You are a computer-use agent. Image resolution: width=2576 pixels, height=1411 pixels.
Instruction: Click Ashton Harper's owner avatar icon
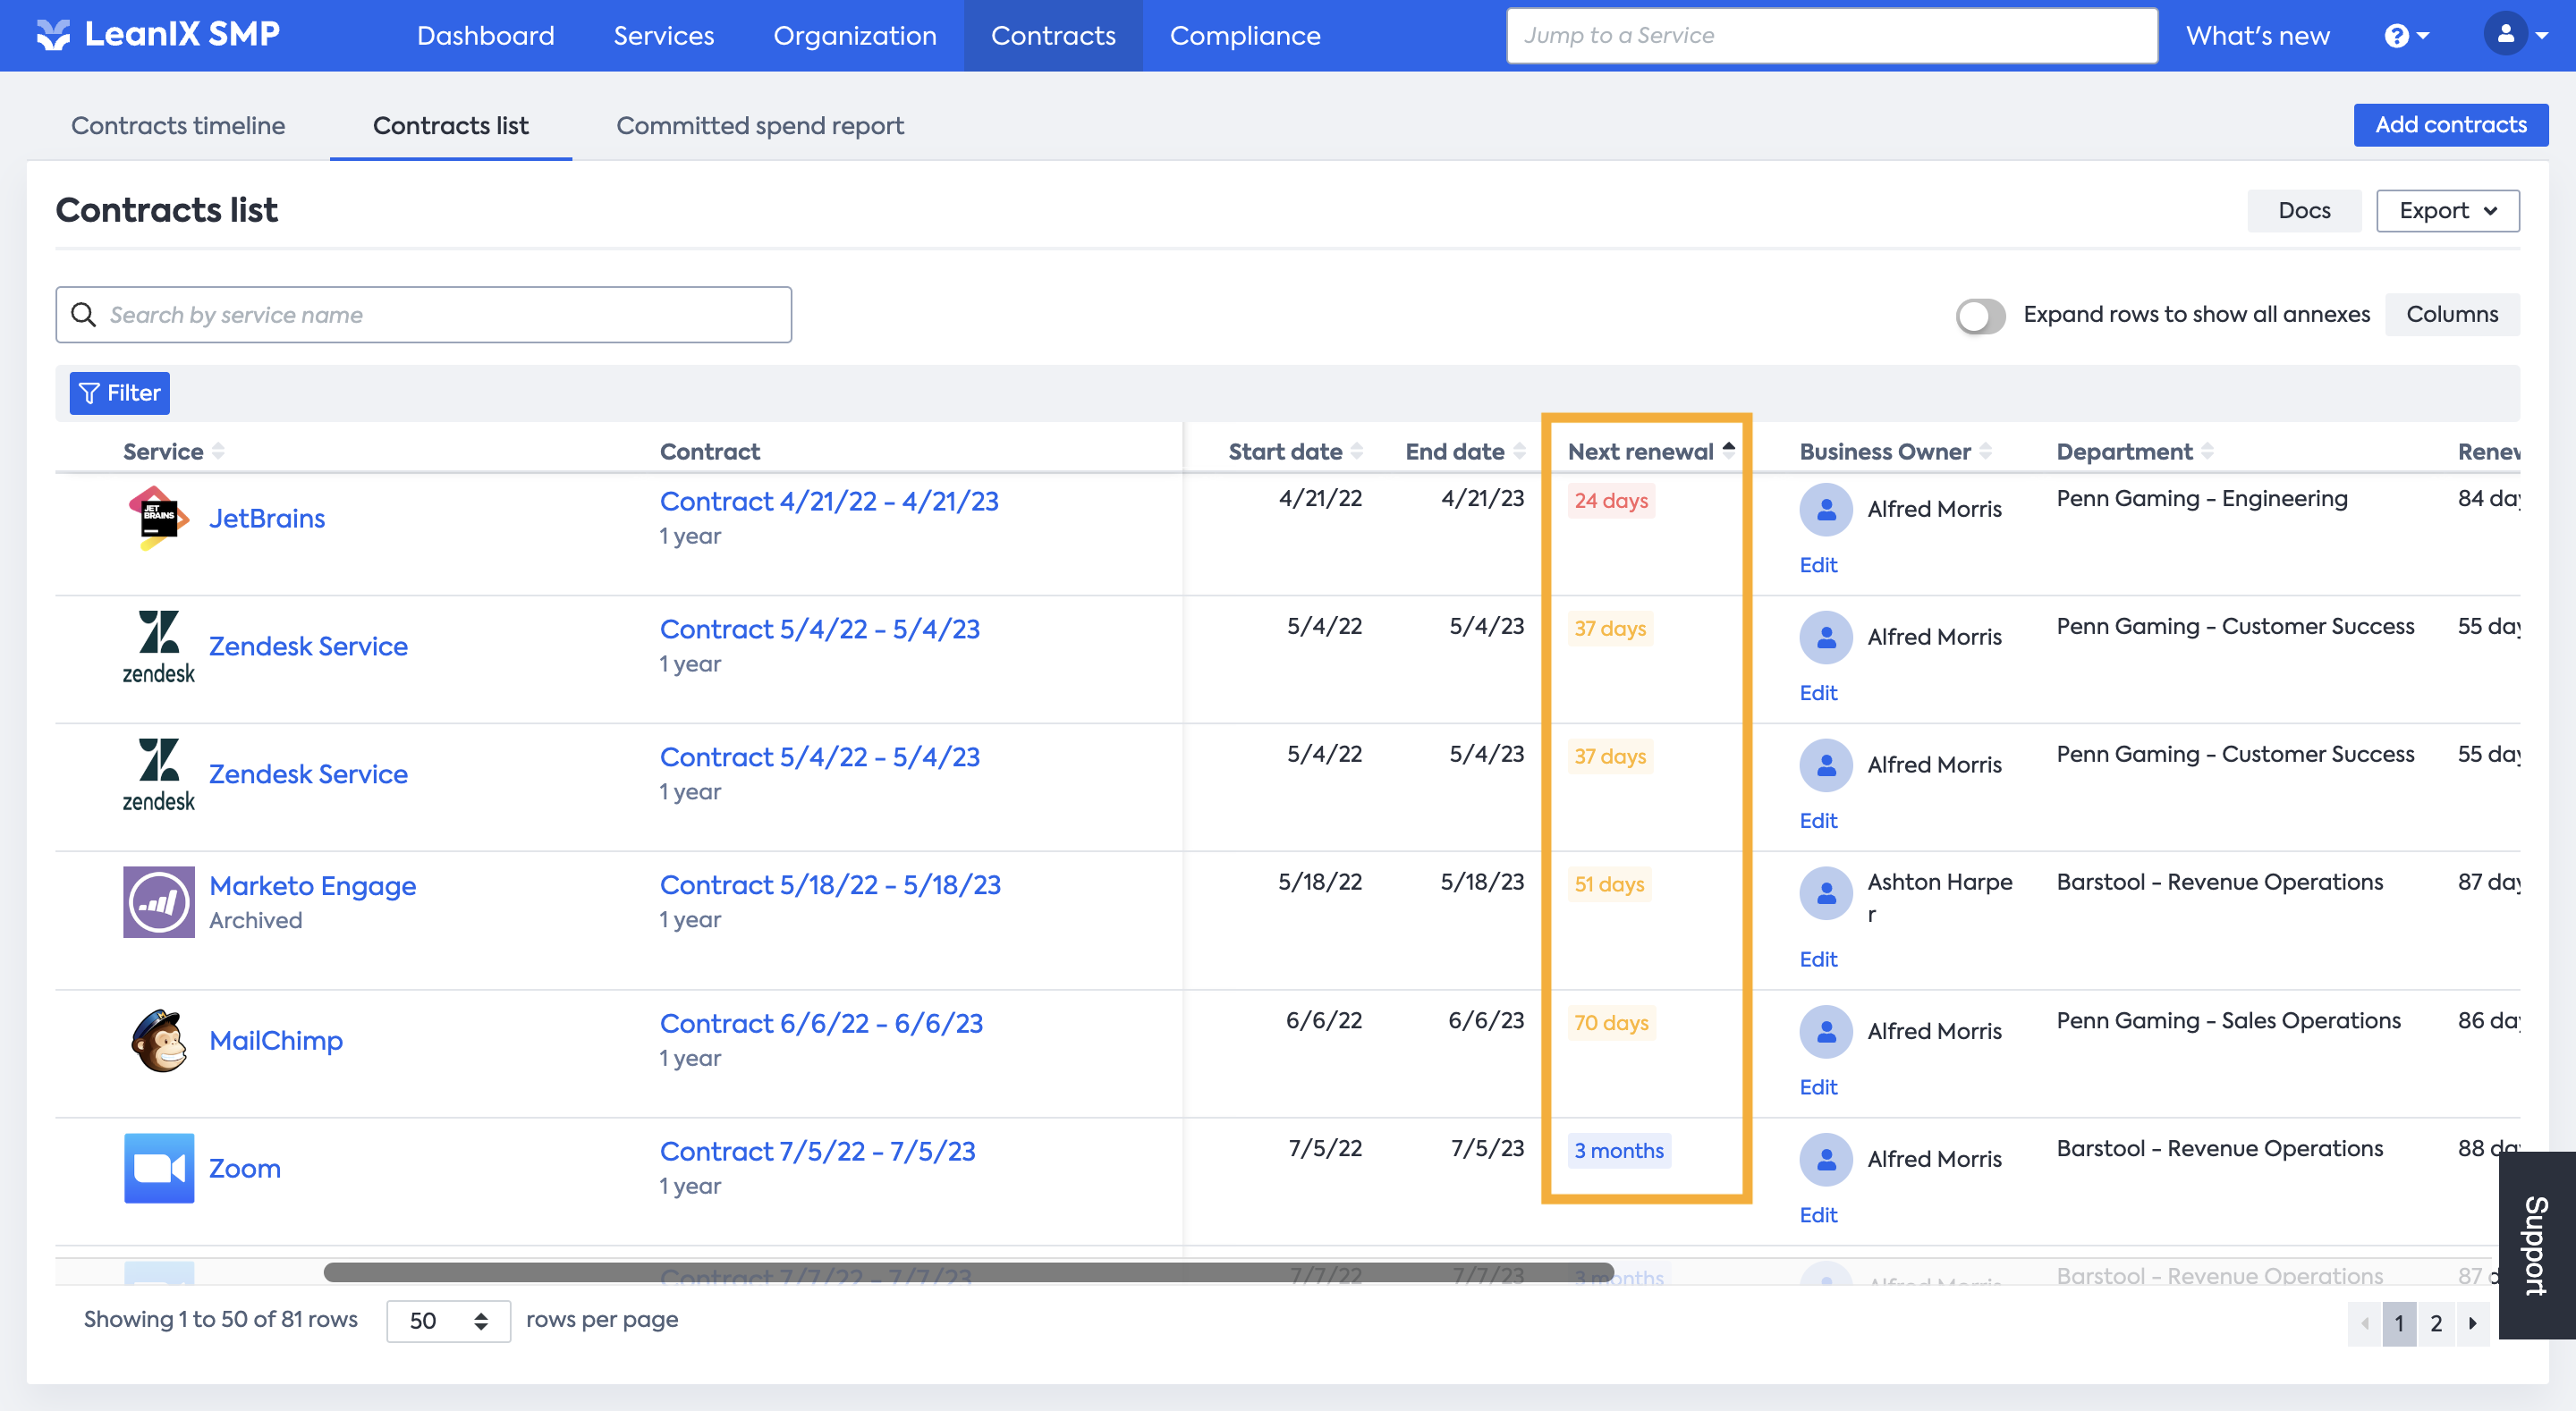pyautogui.click(x=1825, y=893)
